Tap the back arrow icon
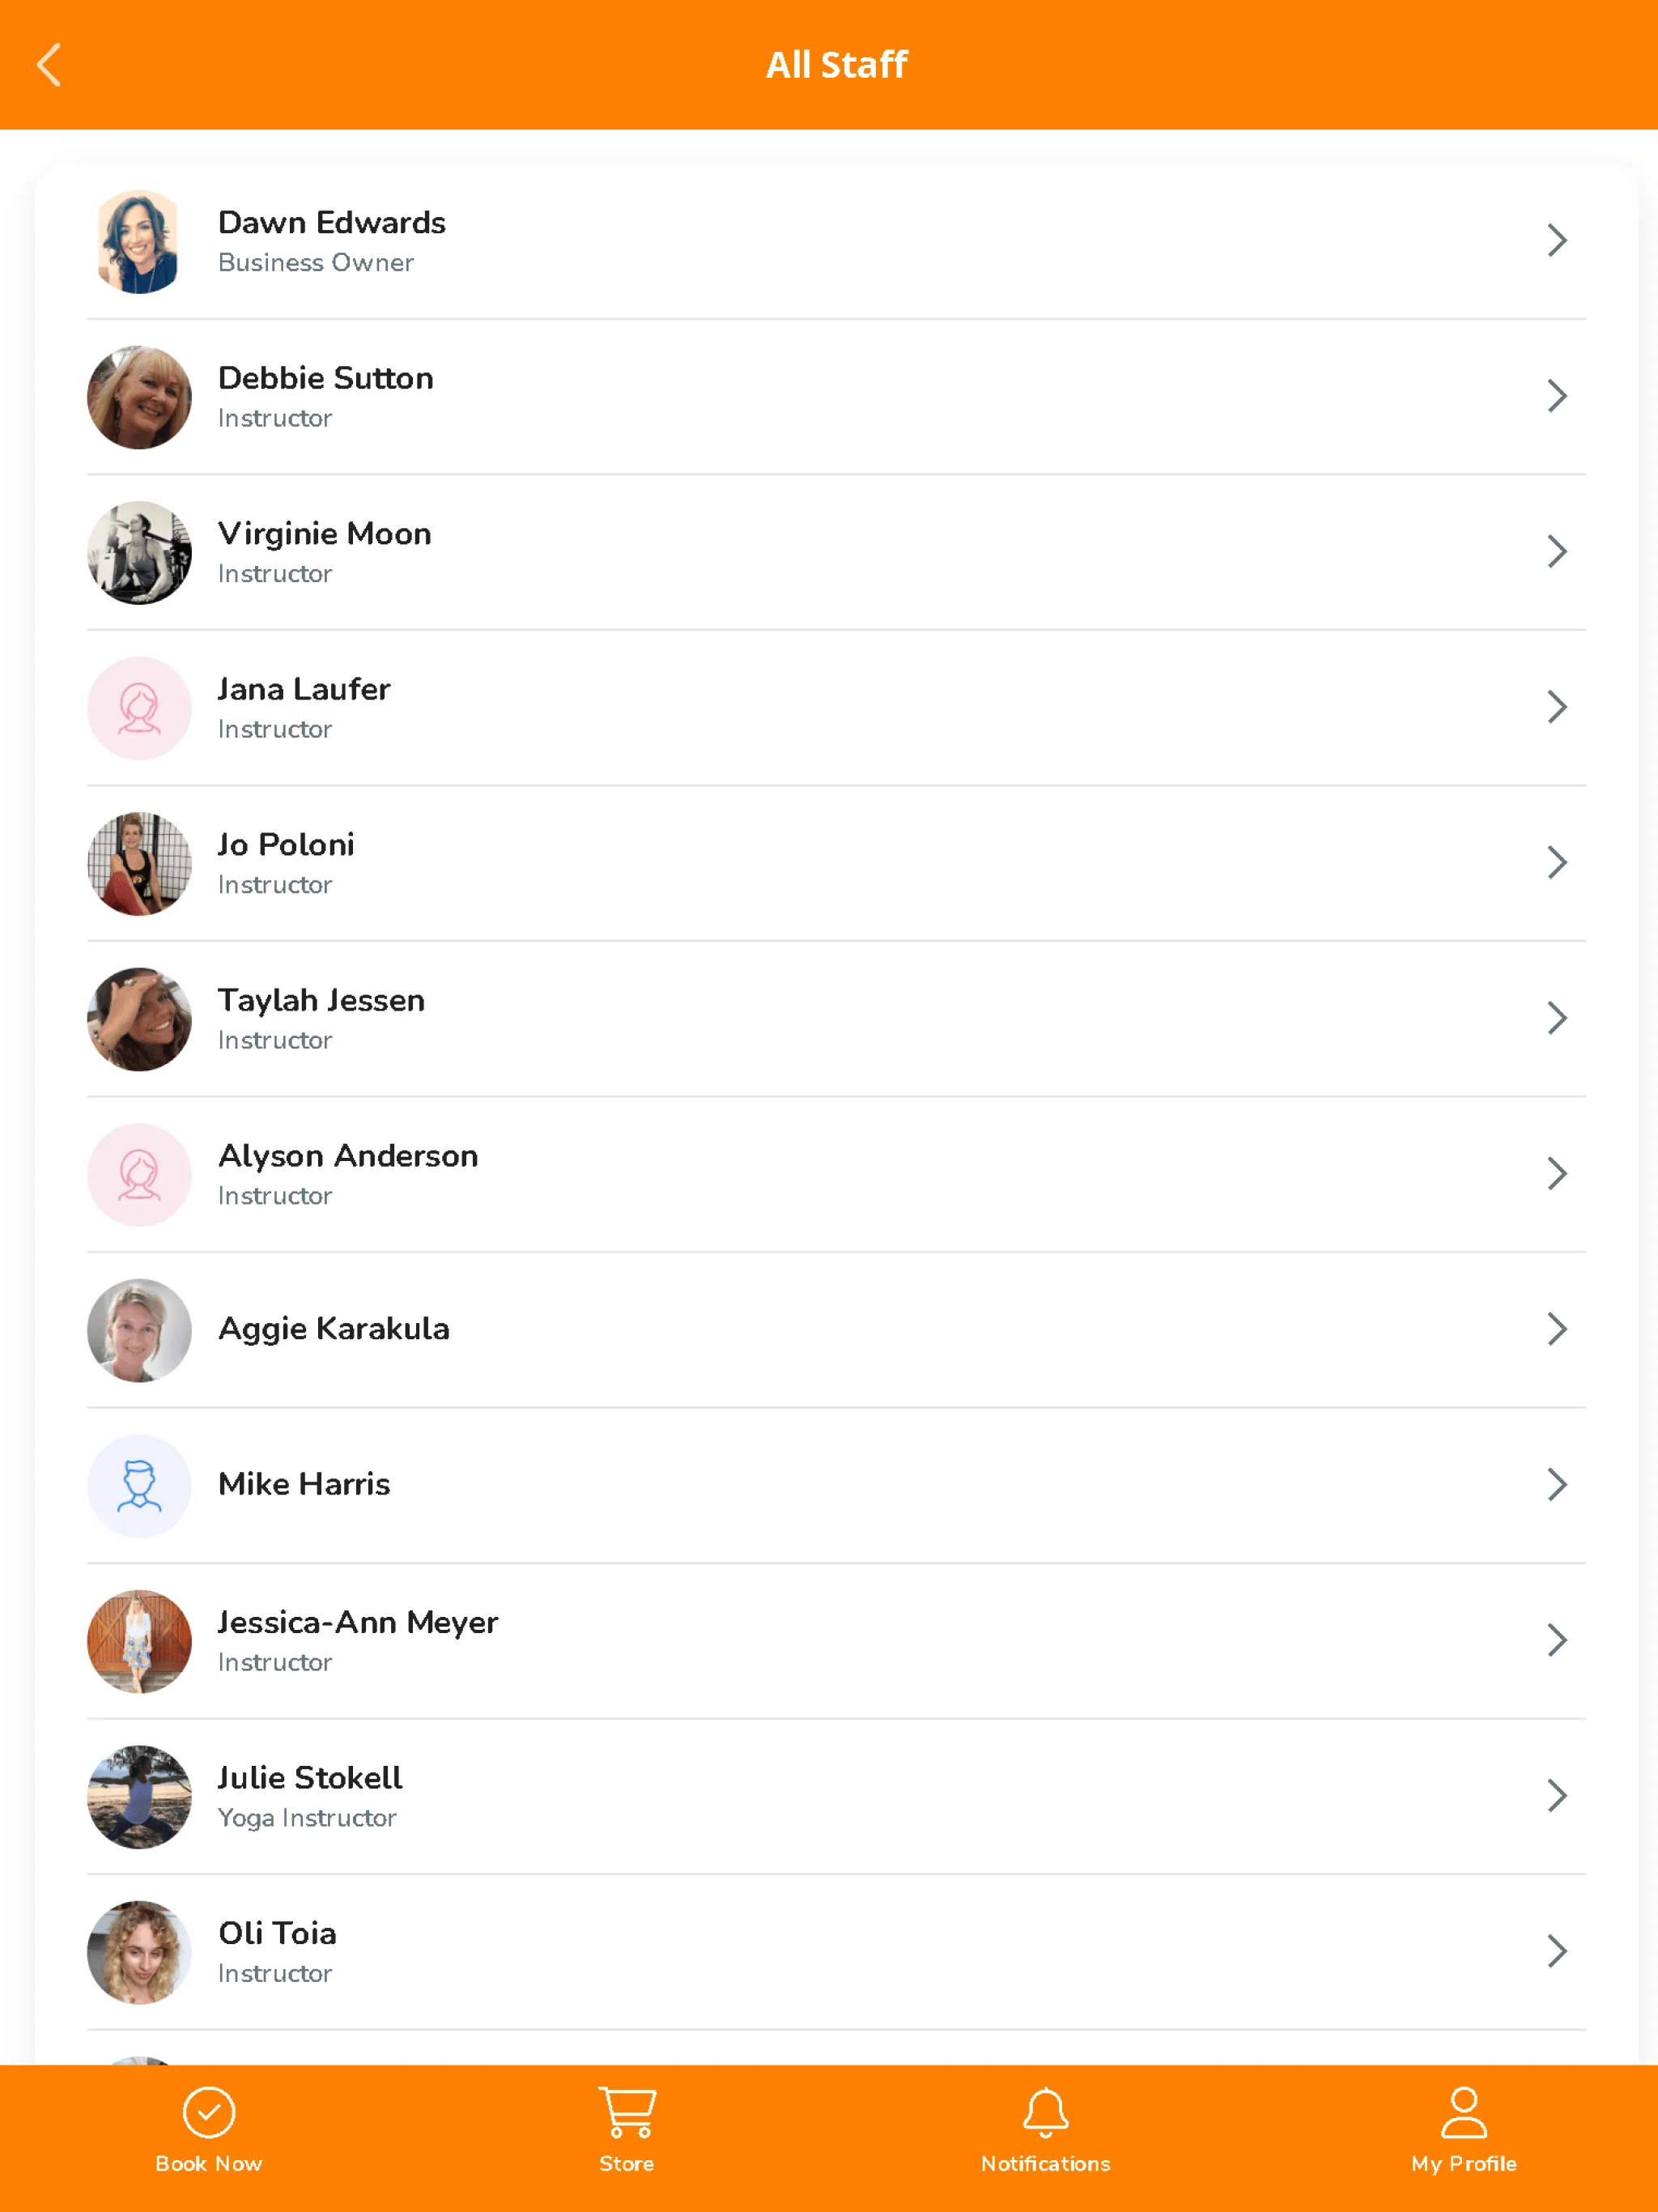The height and width of the screenshot is (2212, 1658). coord(49,65)
